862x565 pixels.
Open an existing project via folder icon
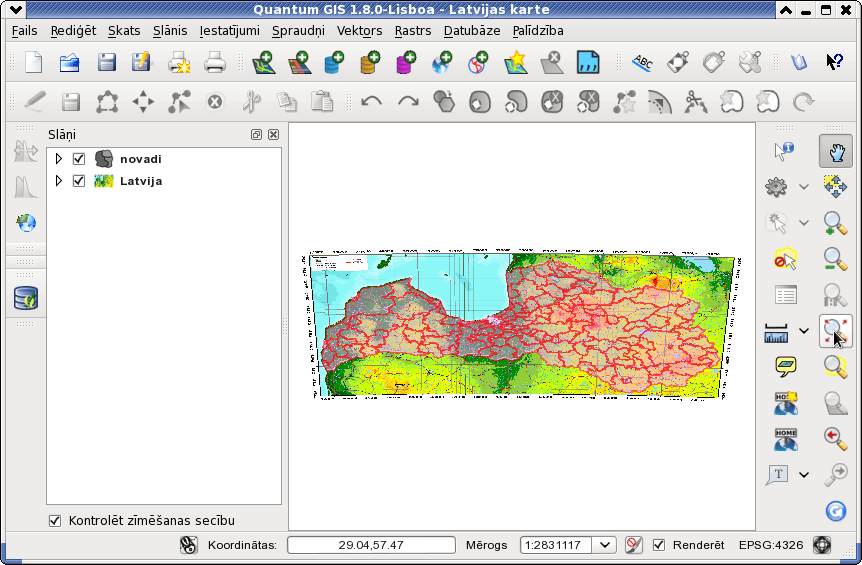pos(70,62)
